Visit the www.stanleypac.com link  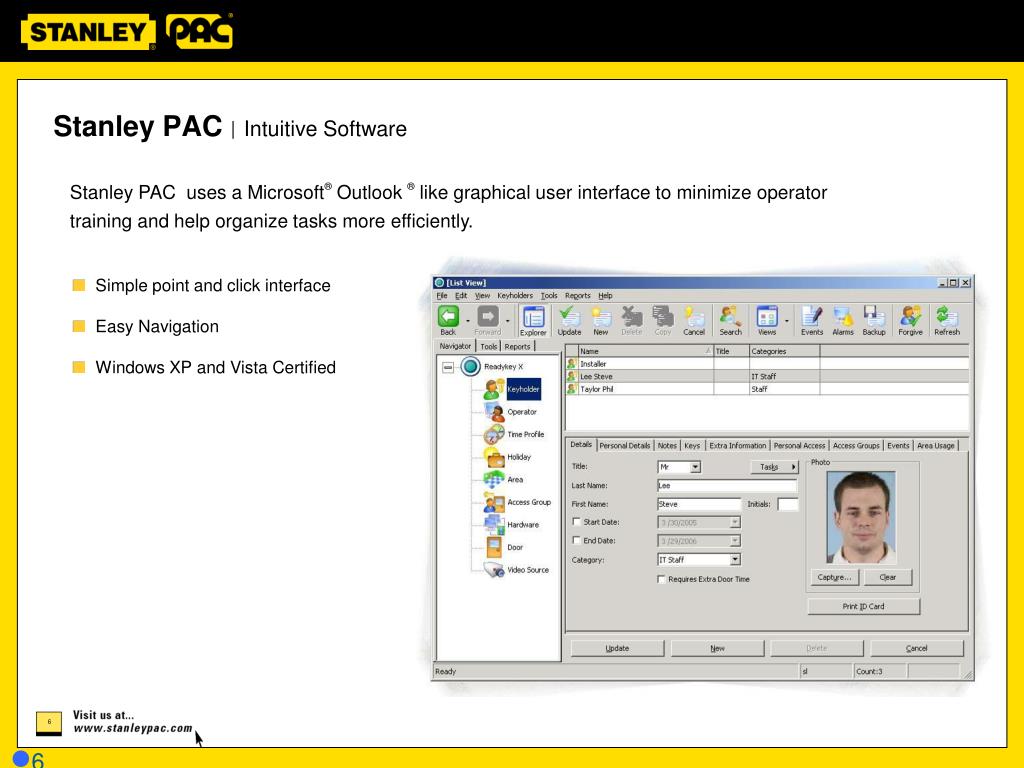(x=133, y=728)
